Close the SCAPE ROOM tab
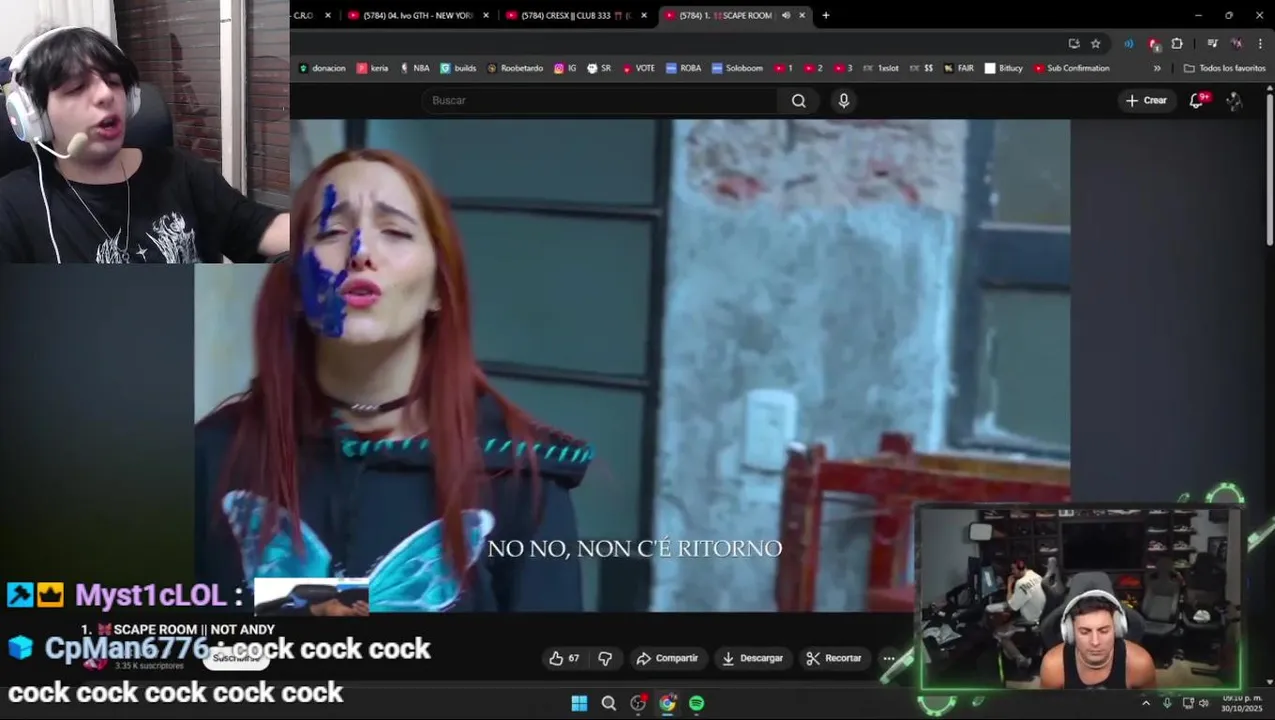 pyautogui.click(x=802, y=15)
